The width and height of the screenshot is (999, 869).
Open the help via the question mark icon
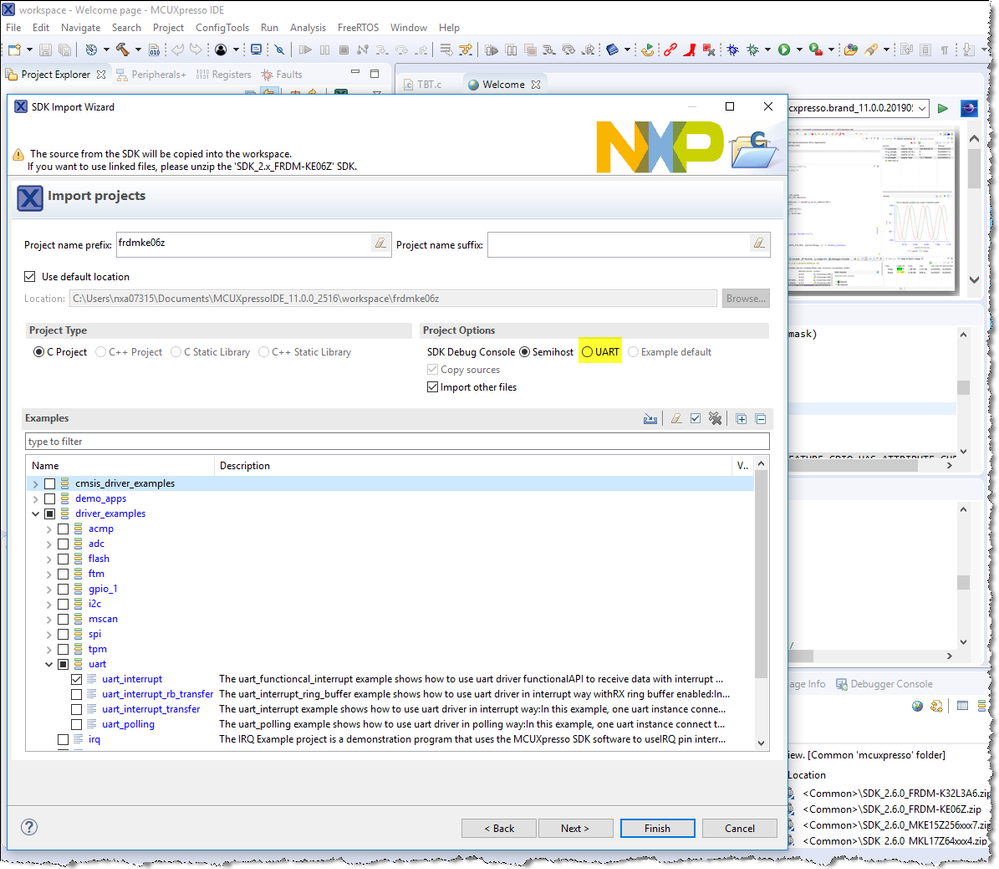pyautogui.click(x=29, y=827)
